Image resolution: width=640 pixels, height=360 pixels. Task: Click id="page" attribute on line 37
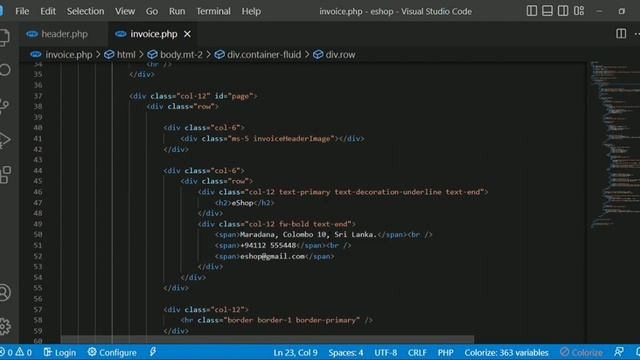coord(233,96)
